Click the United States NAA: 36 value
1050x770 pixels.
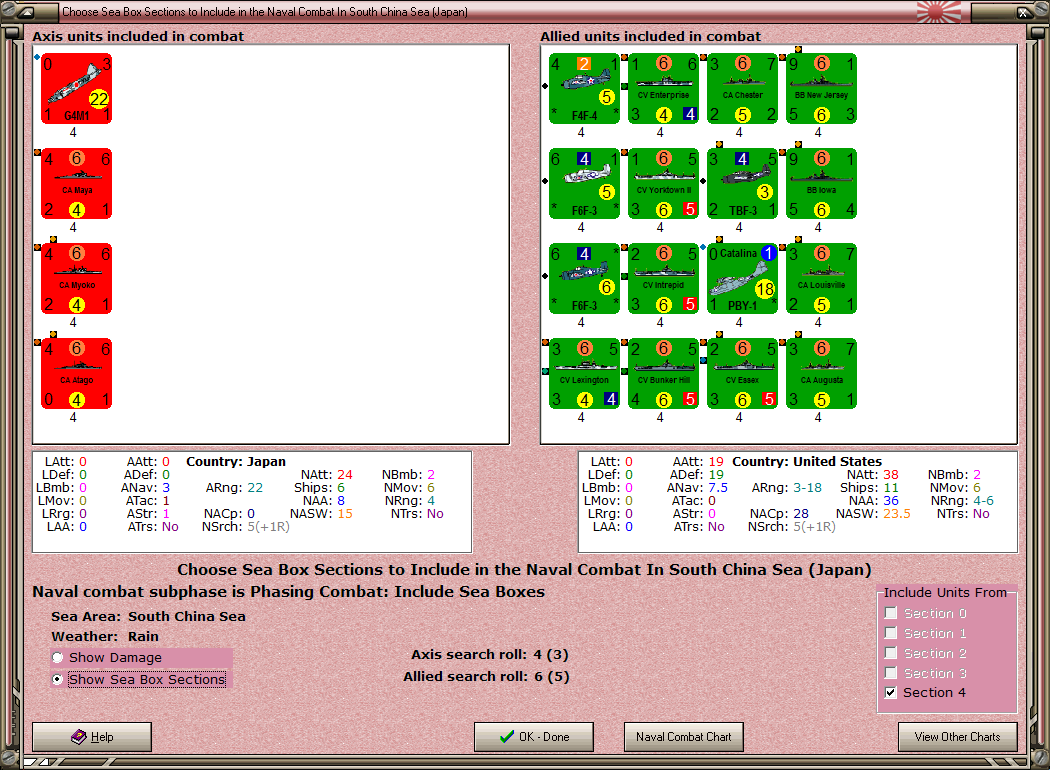coord(874,501)
